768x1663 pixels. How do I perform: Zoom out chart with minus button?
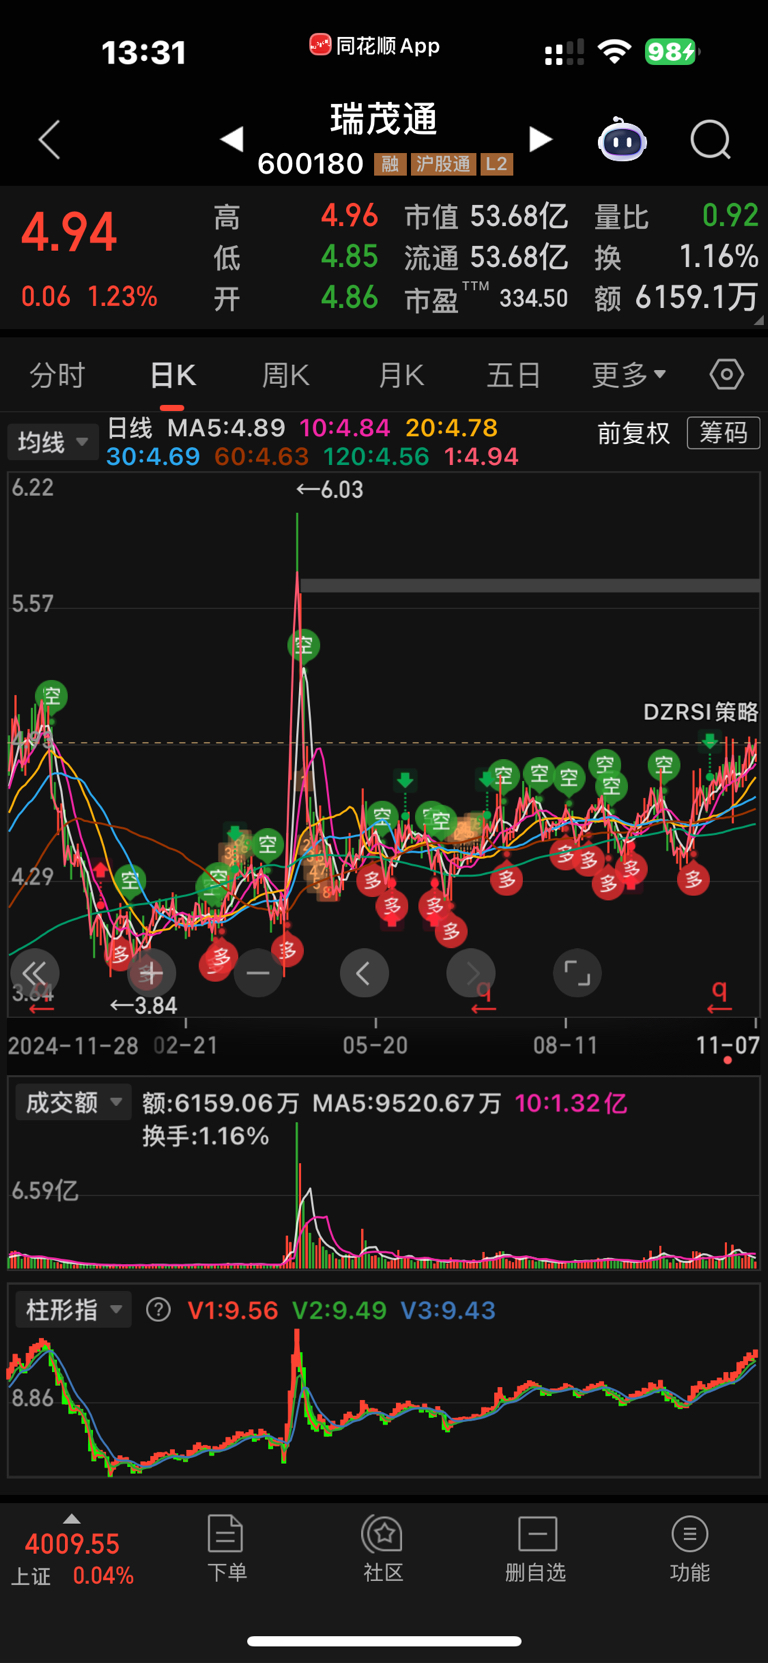coord(258,973)
